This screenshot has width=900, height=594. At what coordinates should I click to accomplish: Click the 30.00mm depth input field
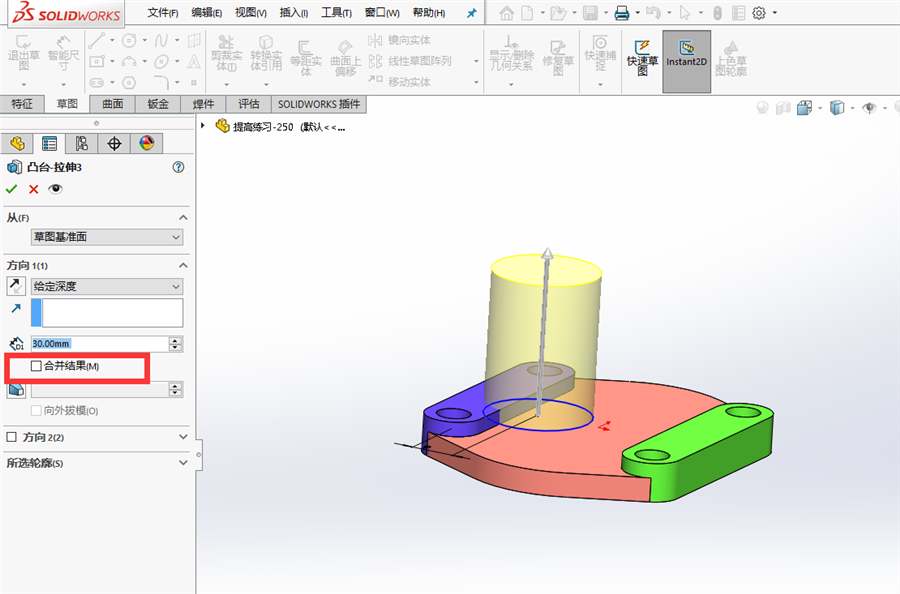pyautogui.click(x=100, y=344)
